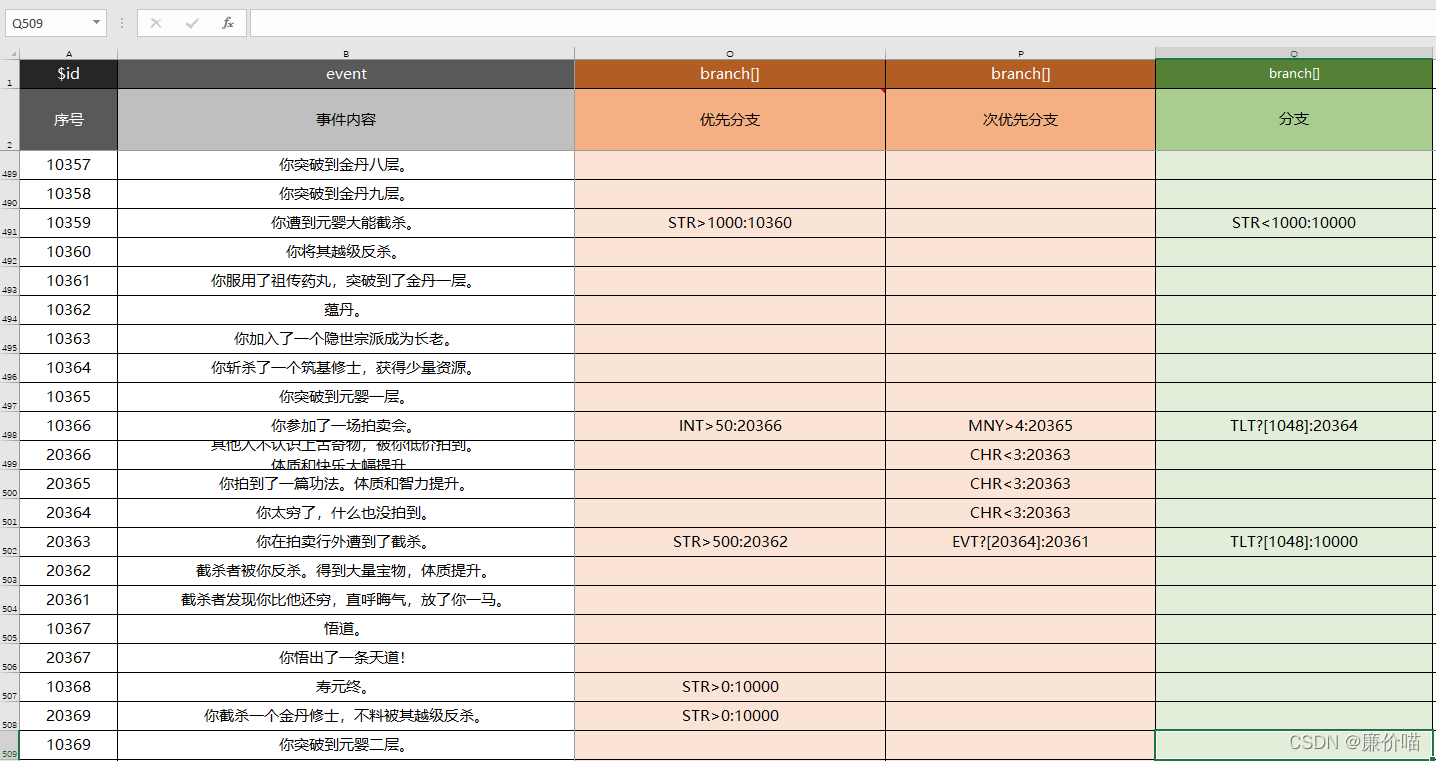Viewport: 1436px width, 761px height.
Task: Select the cell 你加入了一个隐世宗派成为长老。
Action: pyautogui.click(x=346, y=339)
